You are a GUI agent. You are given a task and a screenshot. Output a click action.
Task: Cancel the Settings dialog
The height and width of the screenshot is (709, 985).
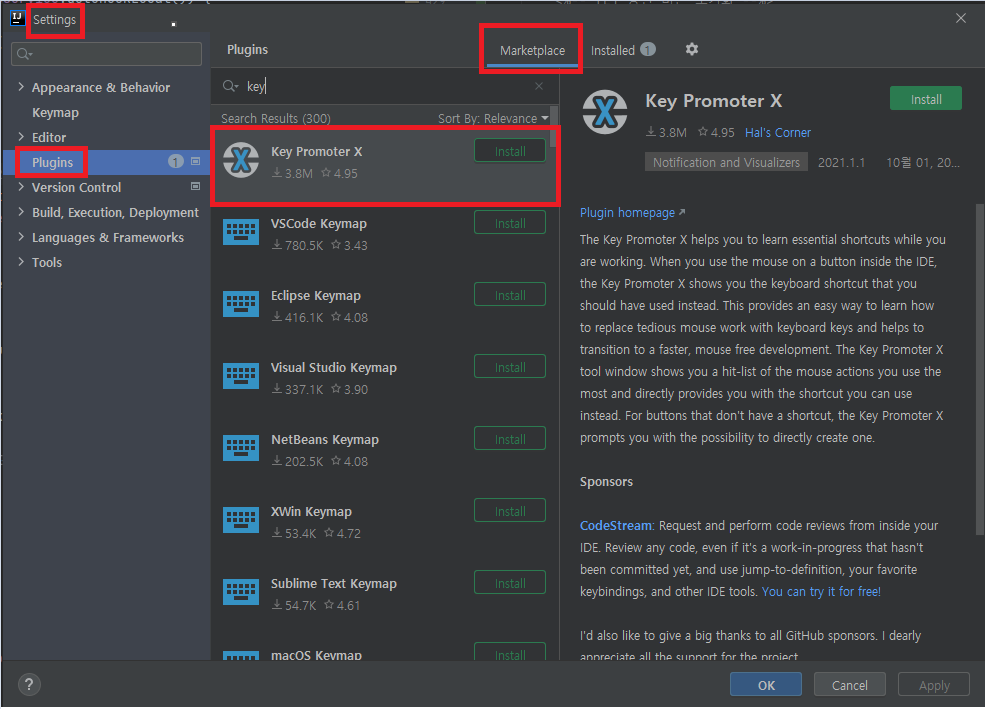point(849,685)
